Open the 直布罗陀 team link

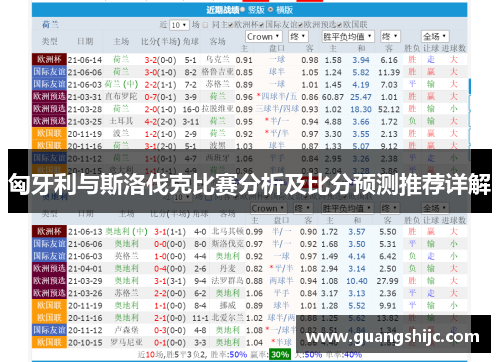coord(121,97)
